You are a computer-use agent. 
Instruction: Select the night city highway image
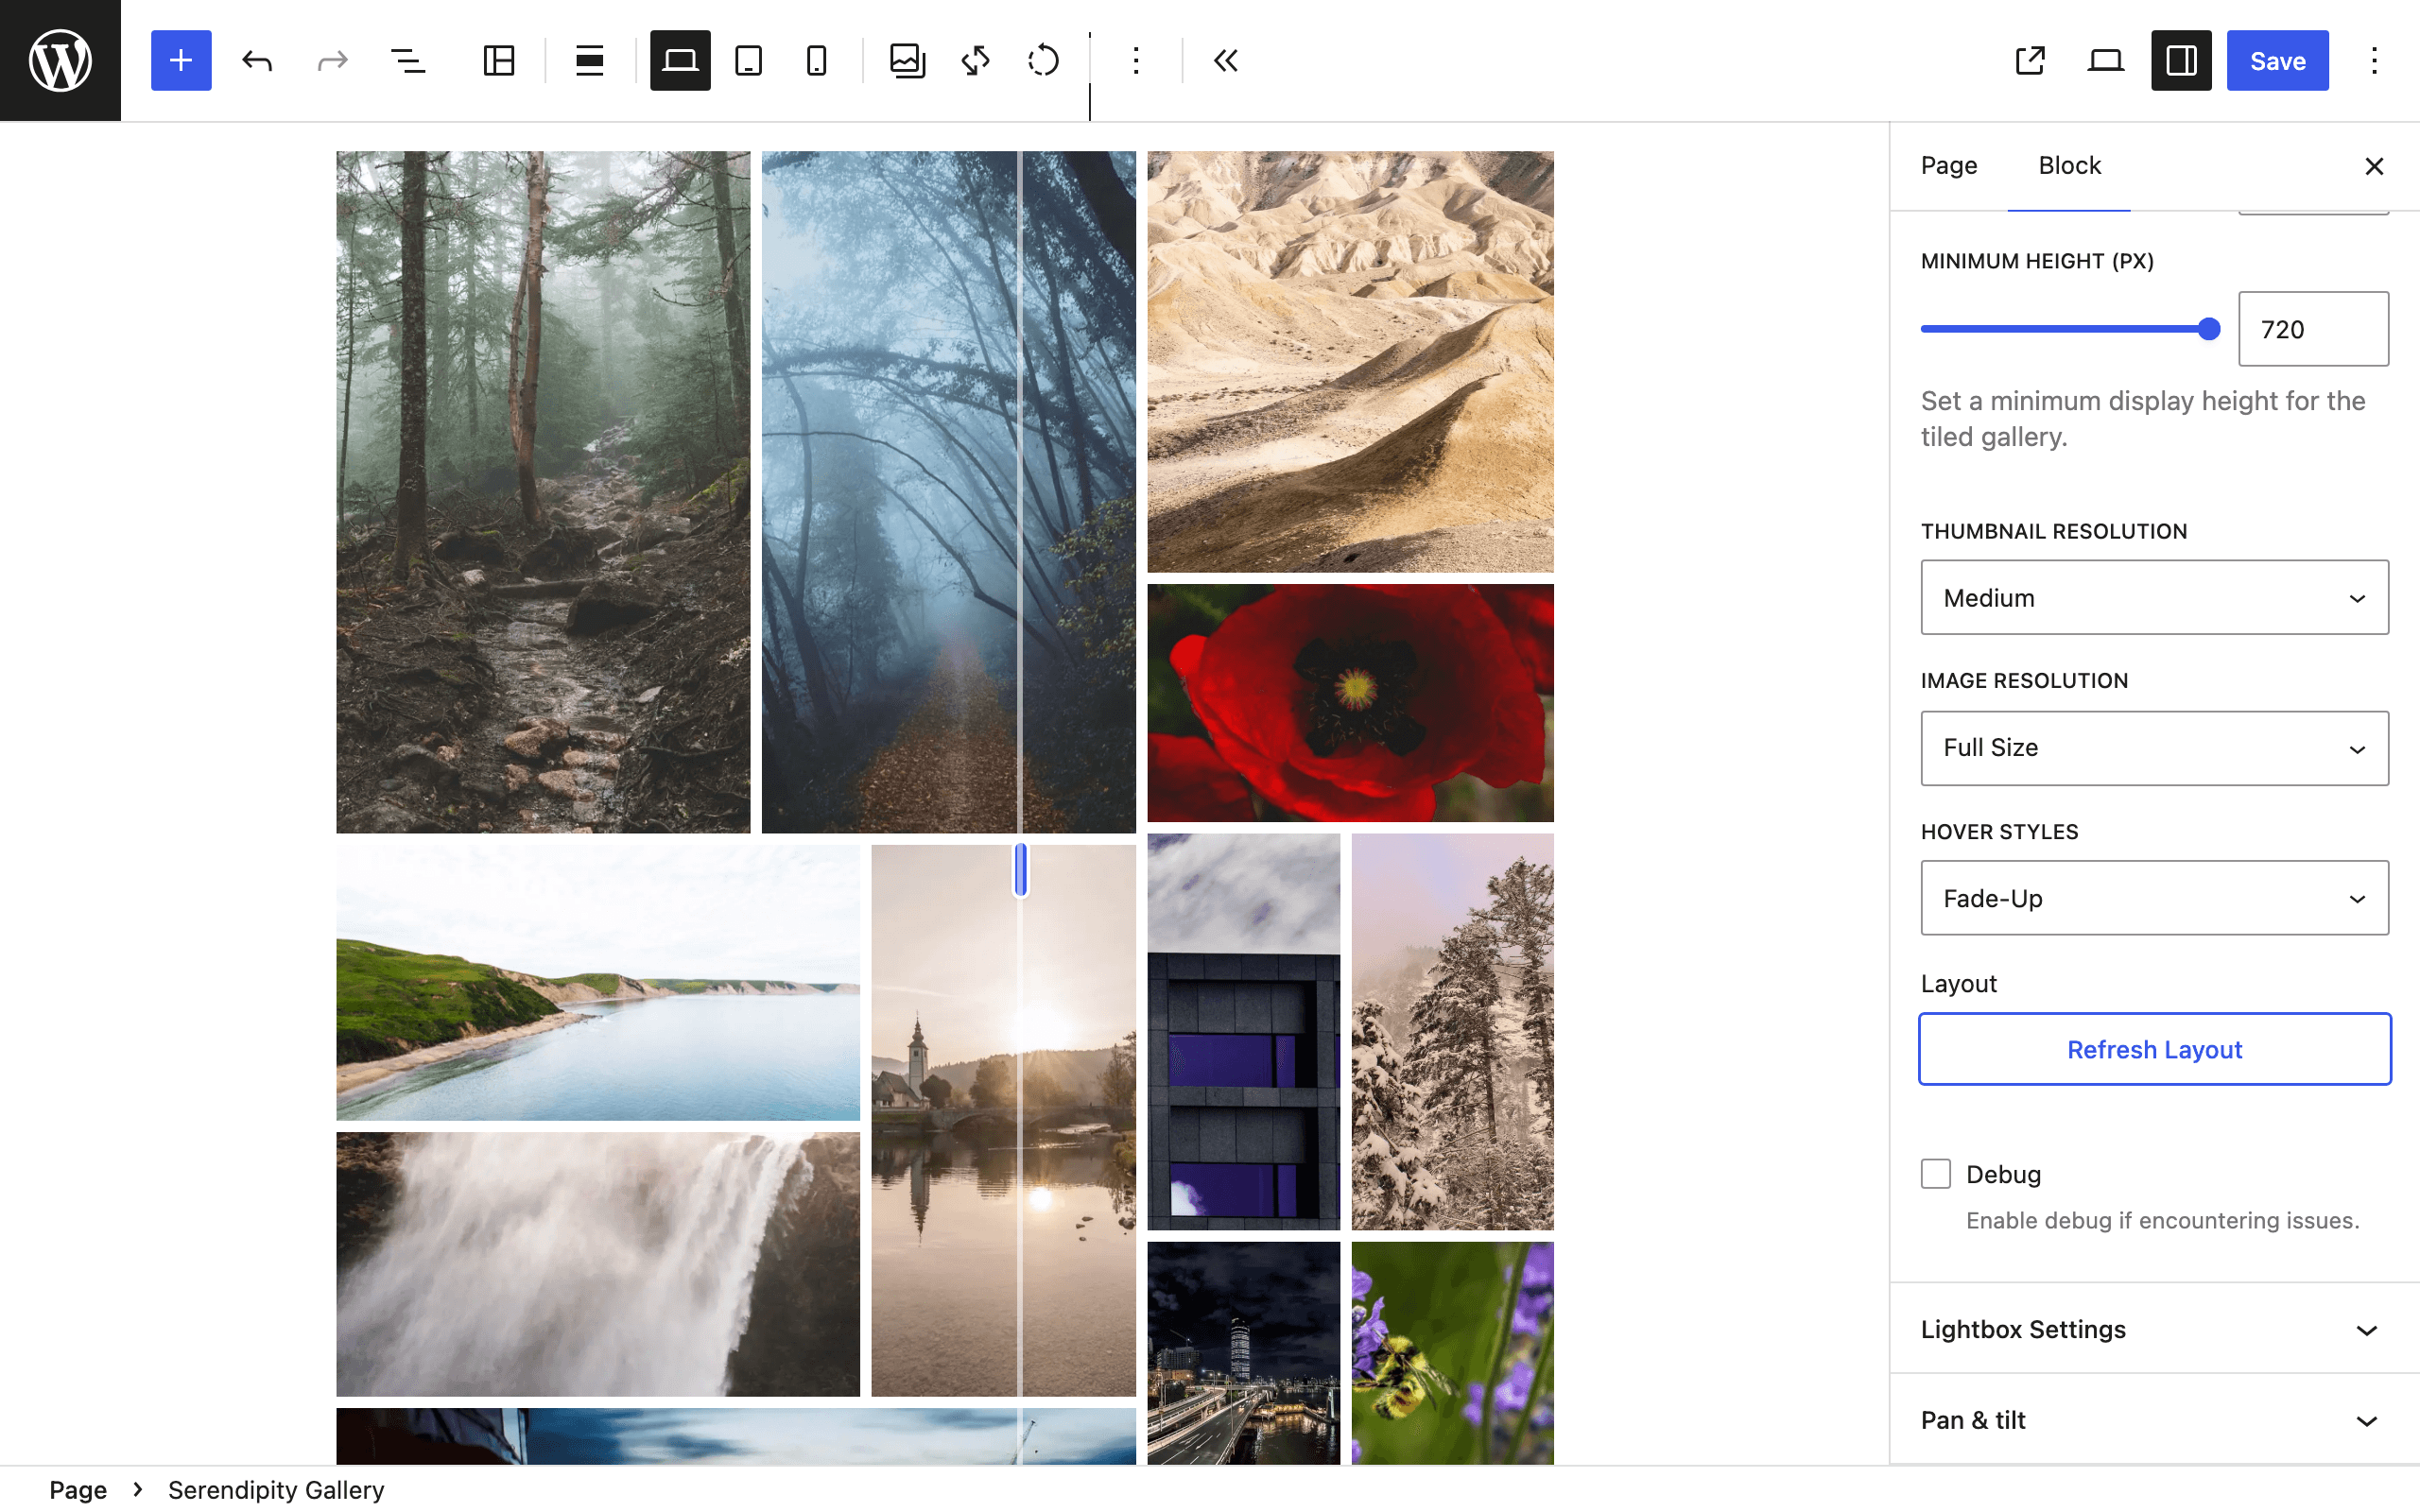click(1244, 1353)
